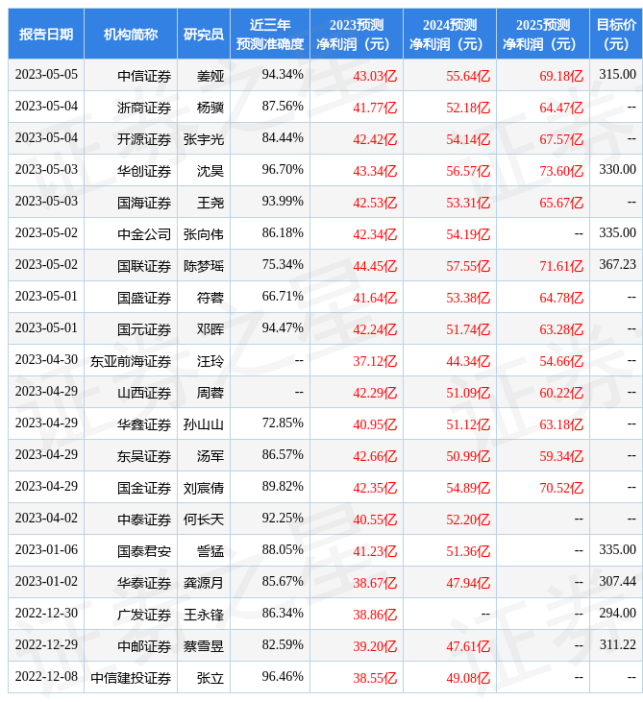Viewport: 643px width, 702px height.
Task: Click the accuracy value 96.46%
Action: point(283,676)
